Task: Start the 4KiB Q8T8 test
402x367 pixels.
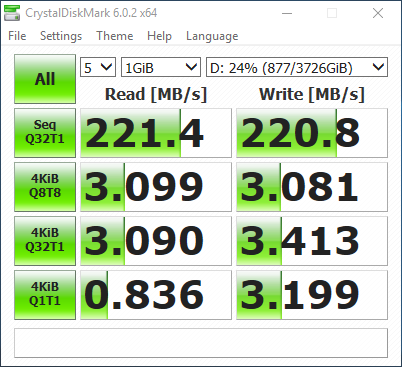Action: coord(45,187)
